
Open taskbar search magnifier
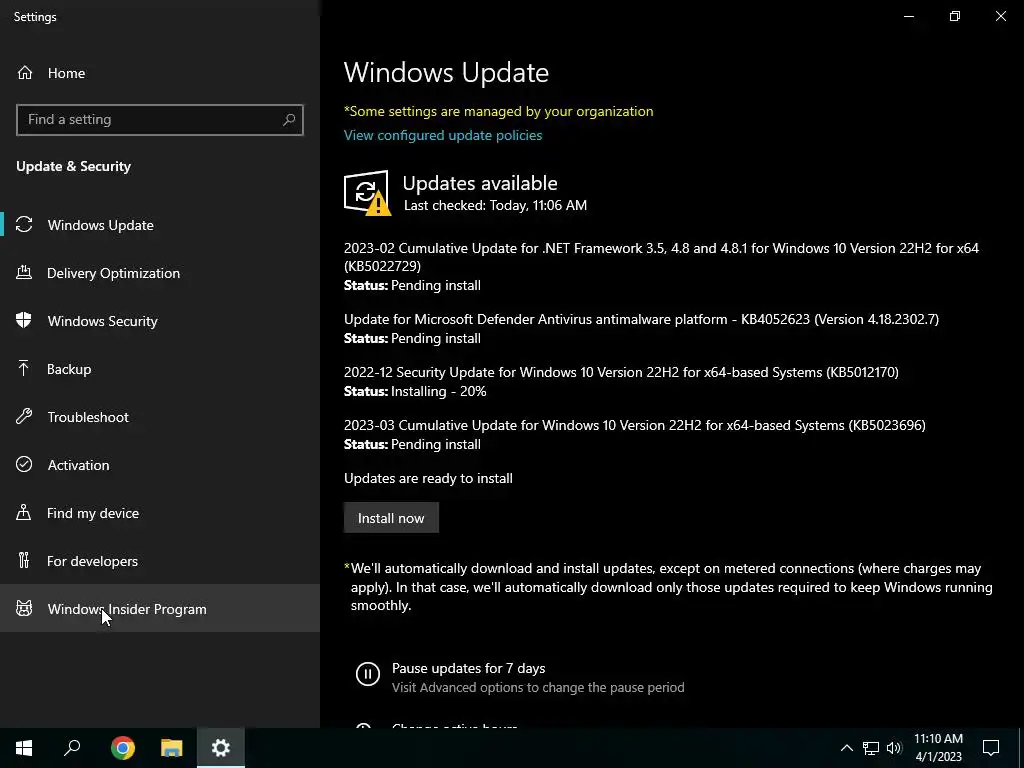coord(72,748)
